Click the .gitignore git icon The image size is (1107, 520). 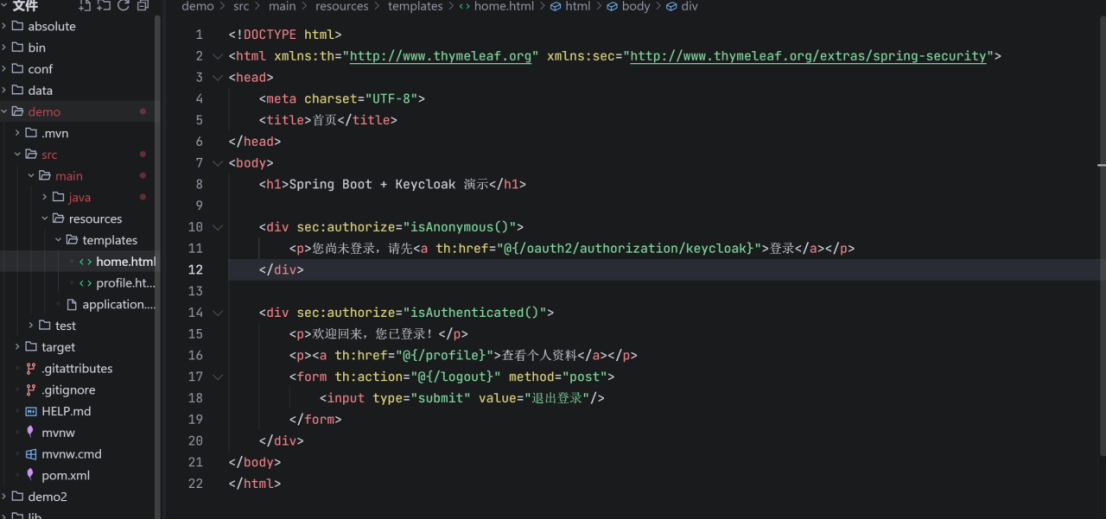pyautogui.click(x=30, y=389)
